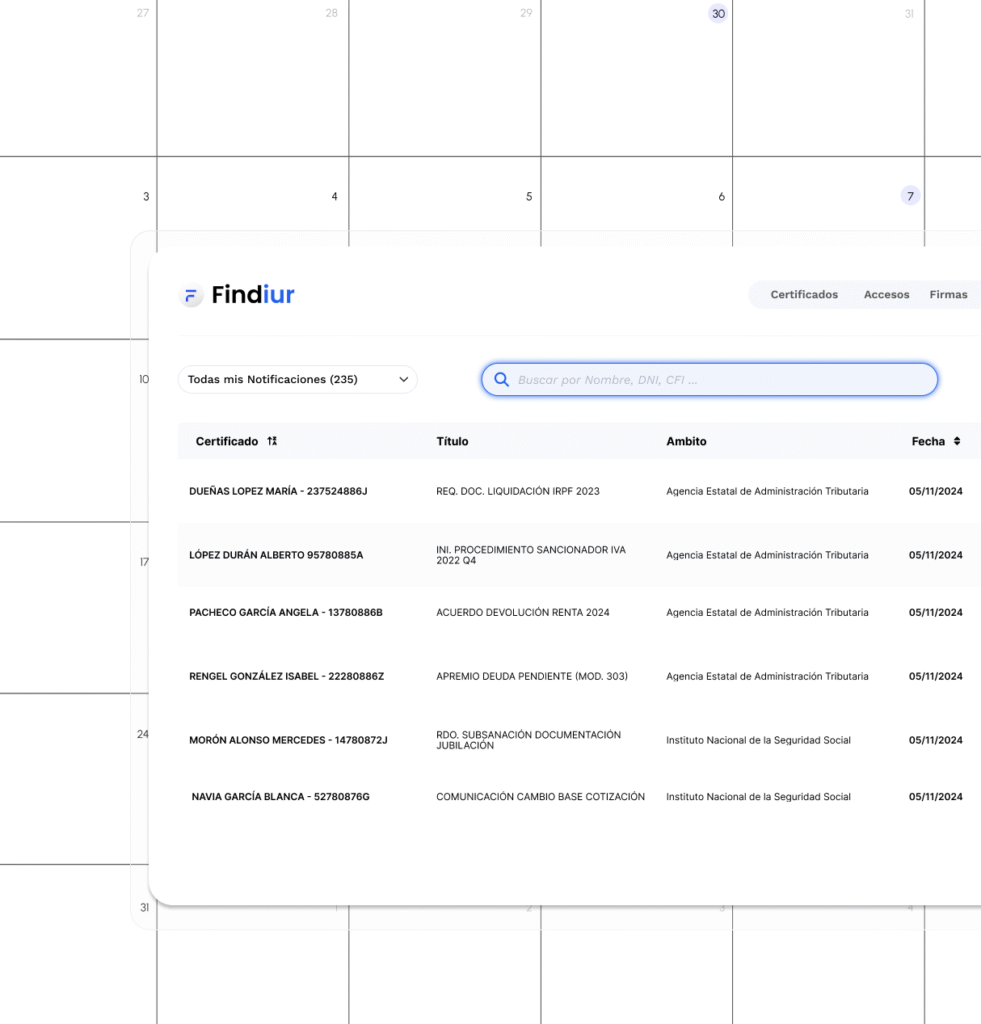Open the Accesos tab
Viewport: 981px width, 1024px height.
[x=886, y=295]
